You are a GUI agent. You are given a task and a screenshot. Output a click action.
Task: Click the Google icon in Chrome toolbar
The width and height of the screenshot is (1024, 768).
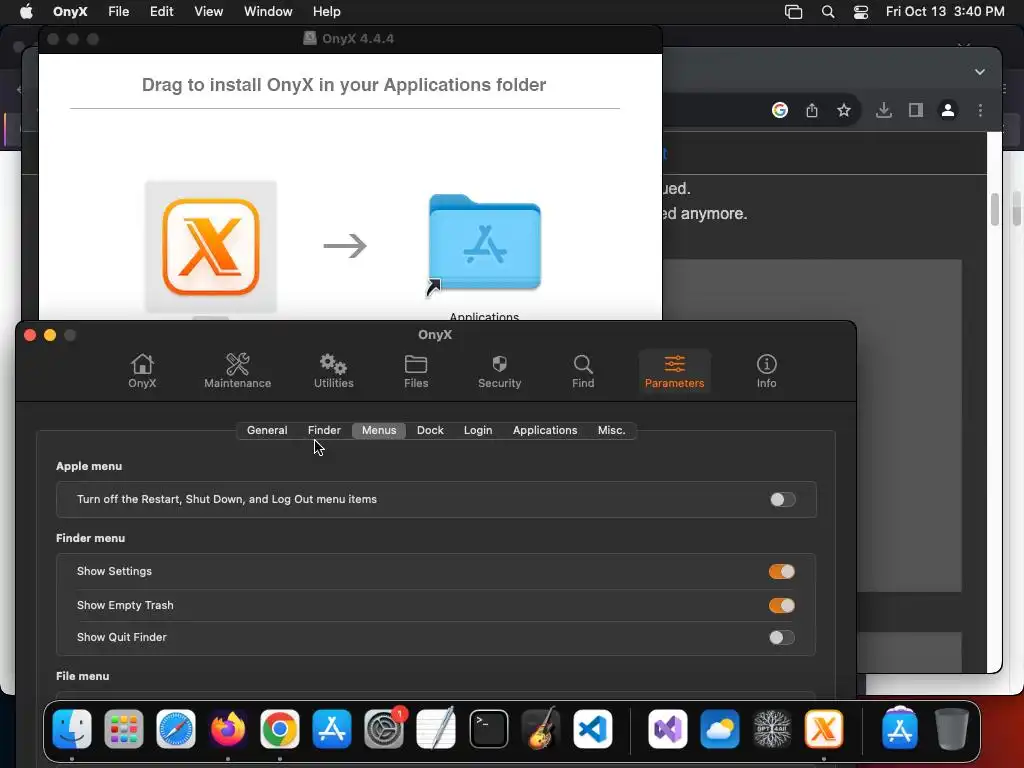(x=779, y=110)
